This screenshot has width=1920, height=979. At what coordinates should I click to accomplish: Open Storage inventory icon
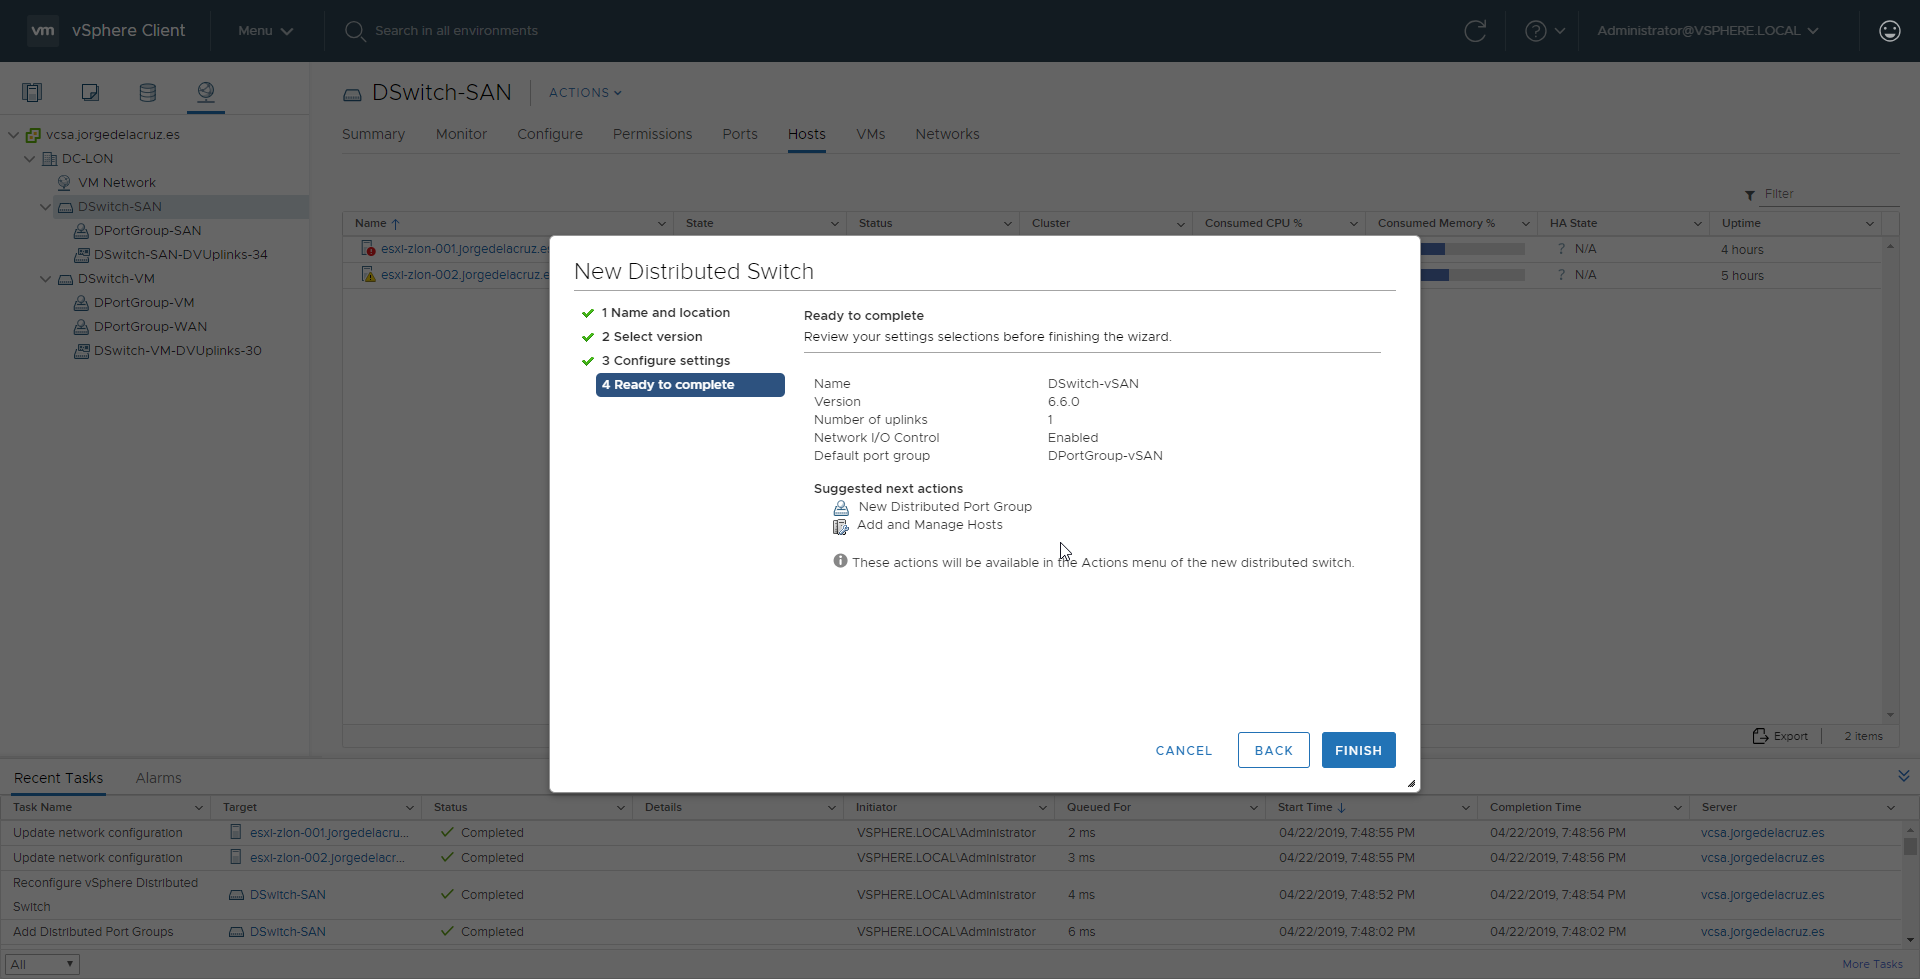point(148,92)
